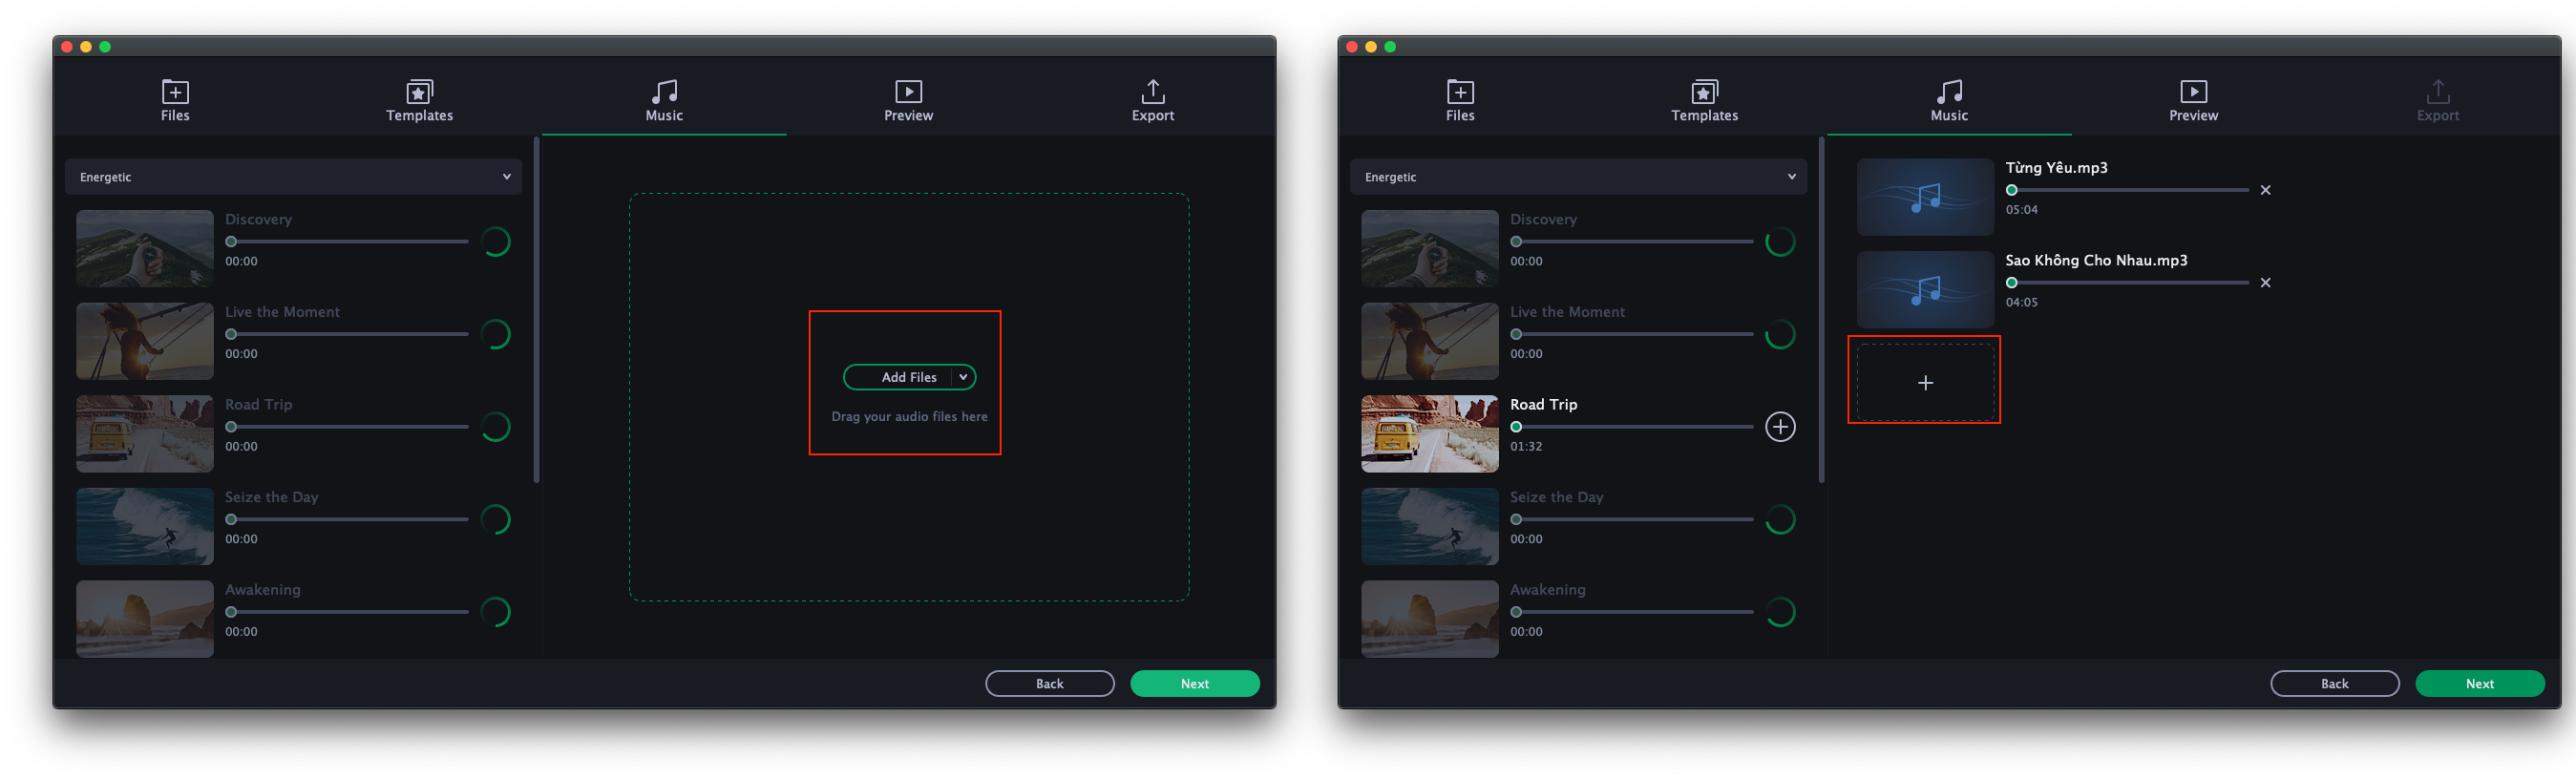Switch to Music tab in the right window

(x=1948, y=100)
